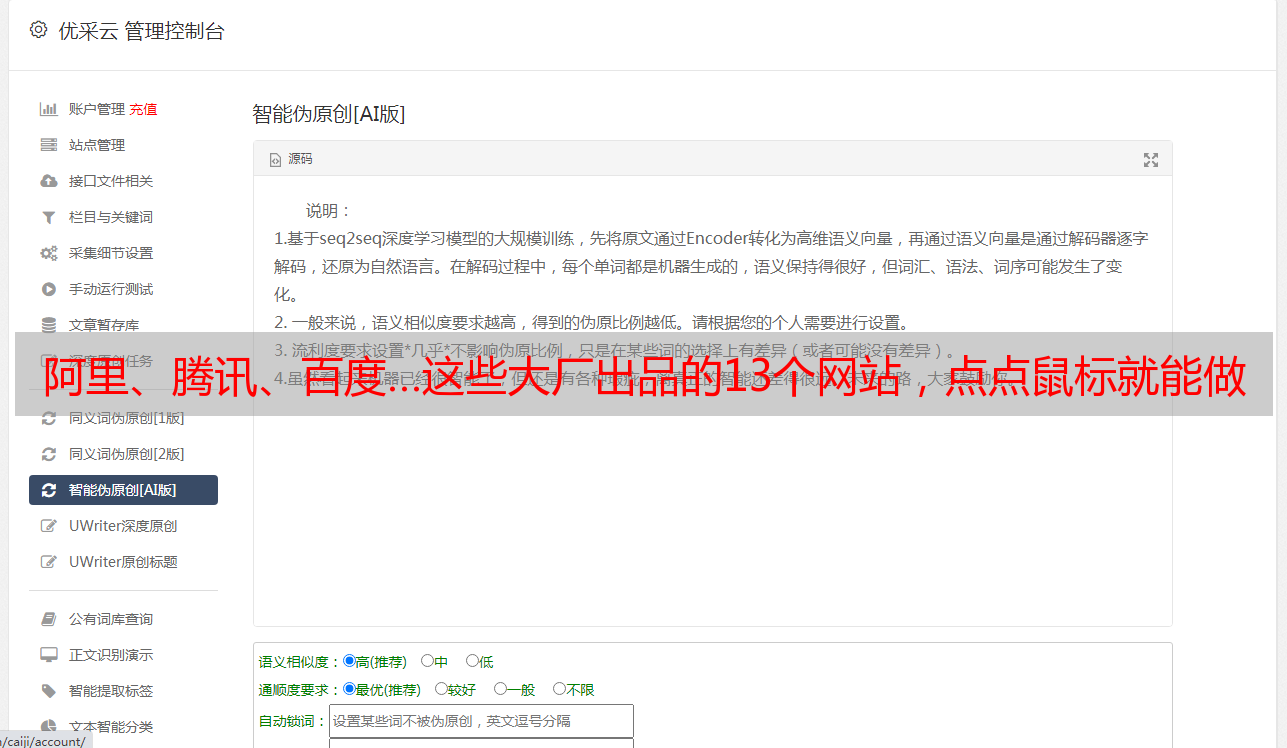Select the 栏目与关键词 filter icon
Screen dimensions: 1287x748
[x=48, y=217]
